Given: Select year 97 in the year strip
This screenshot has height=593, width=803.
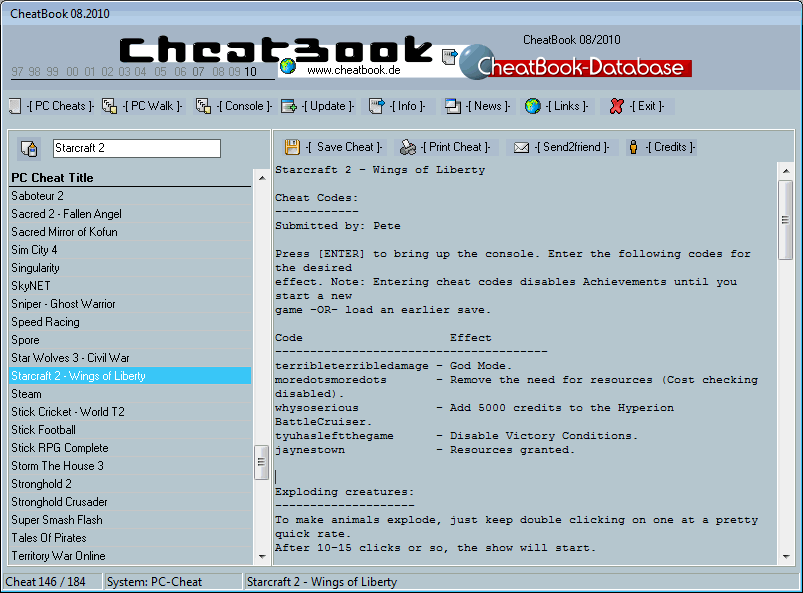Looking at the screenshot, I should click(17, 72).
